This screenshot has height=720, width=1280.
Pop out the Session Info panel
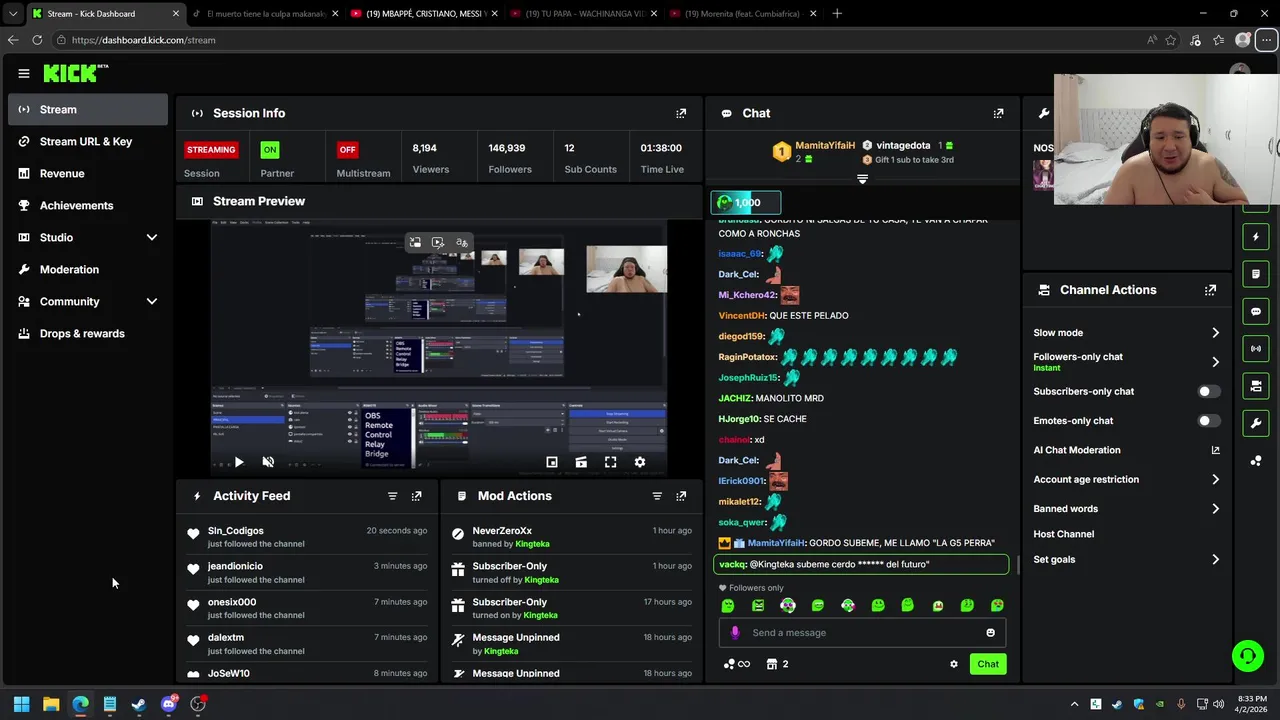[x=681, y=113]
